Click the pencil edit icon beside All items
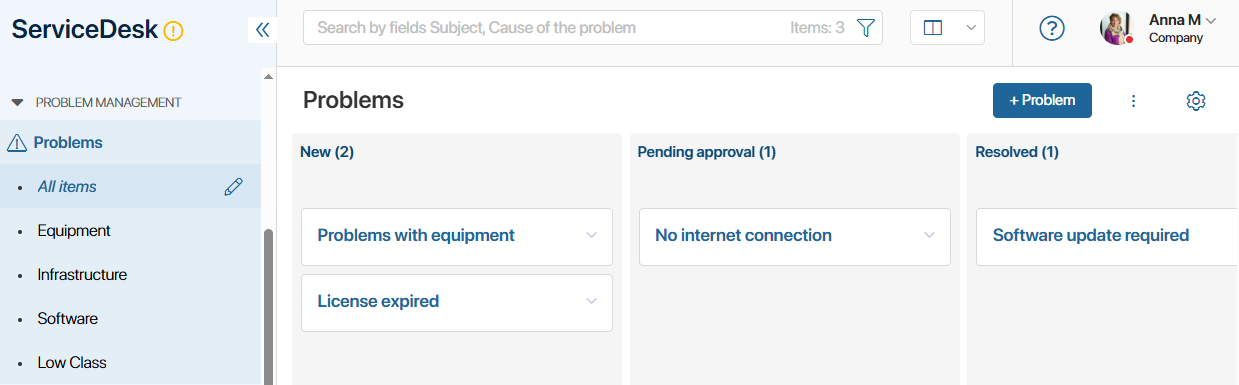1239x385 pixels. [233, 186]
